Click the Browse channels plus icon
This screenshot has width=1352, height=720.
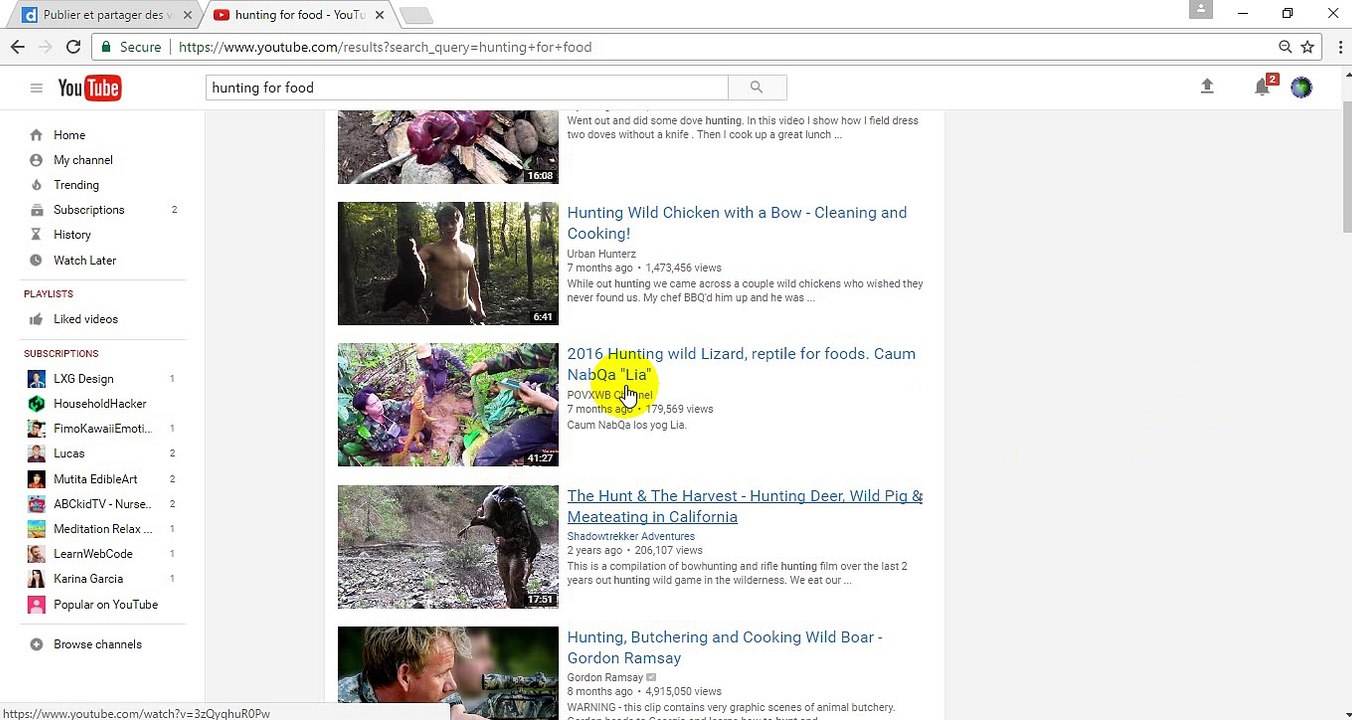(x=36, y=644)
